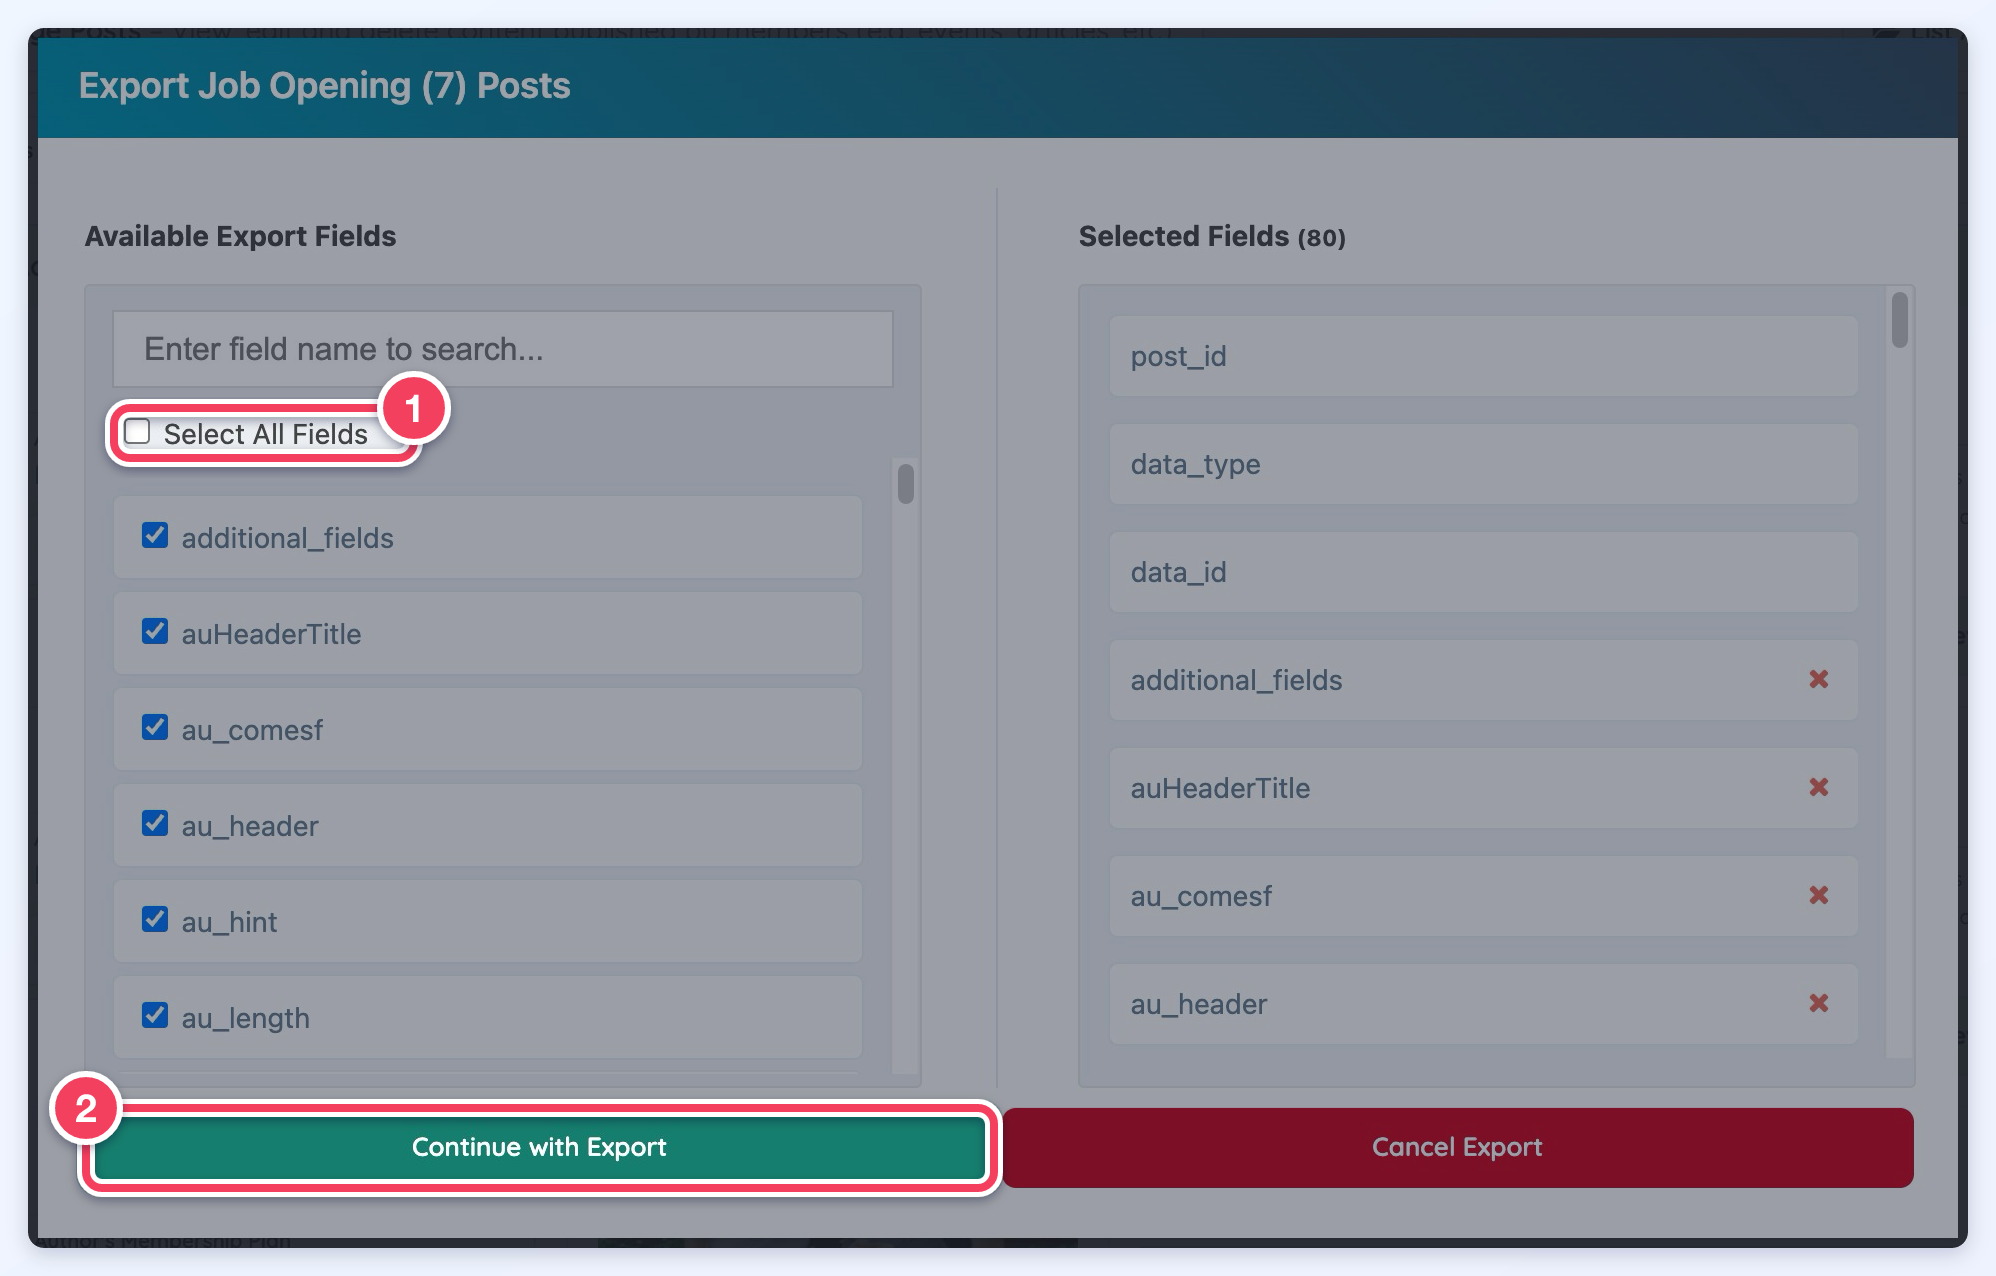The height and width of the screenshot is (1276, 1996).
Task: Check the Select All Fields checkbox
Action: click(138, 432)
